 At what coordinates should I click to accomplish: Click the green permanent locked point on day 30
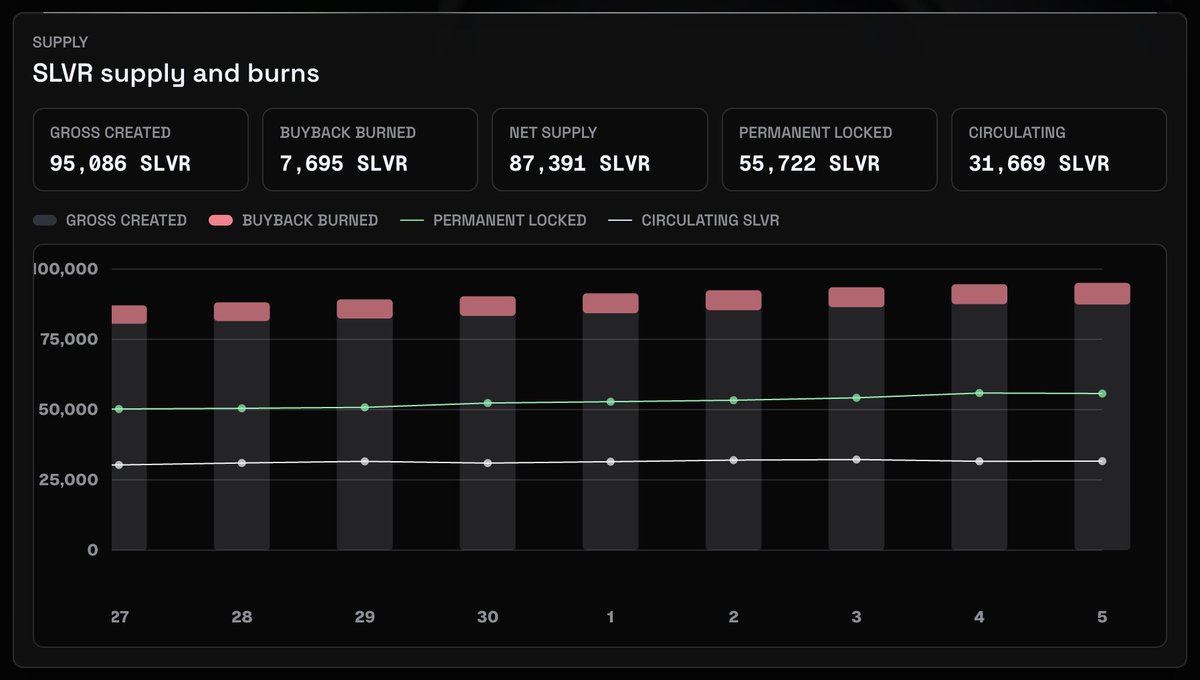488,403
